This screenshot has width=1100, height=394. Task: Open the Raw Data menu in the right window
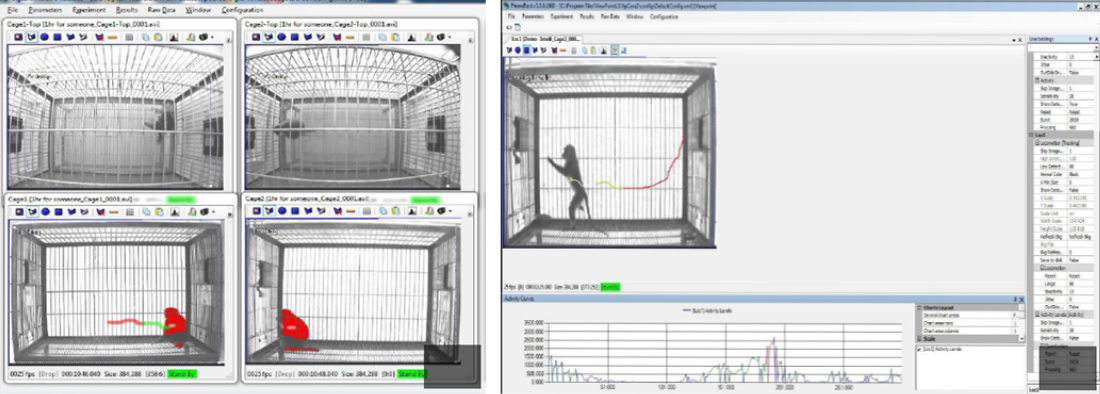610,16
